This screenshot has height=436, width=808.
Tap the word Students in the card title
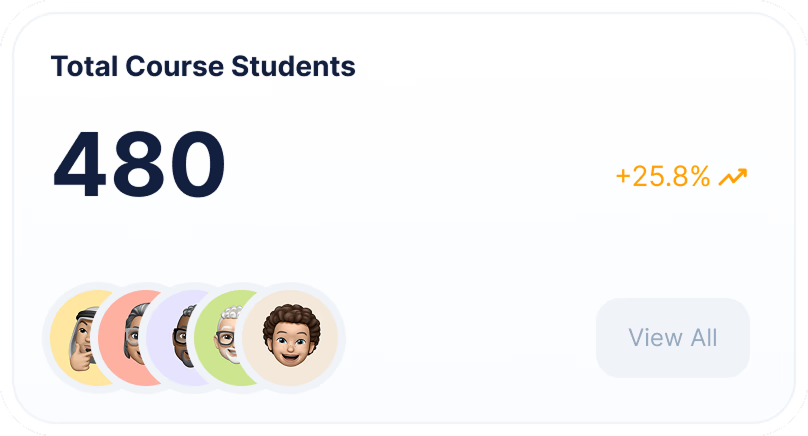click(293, 66)
